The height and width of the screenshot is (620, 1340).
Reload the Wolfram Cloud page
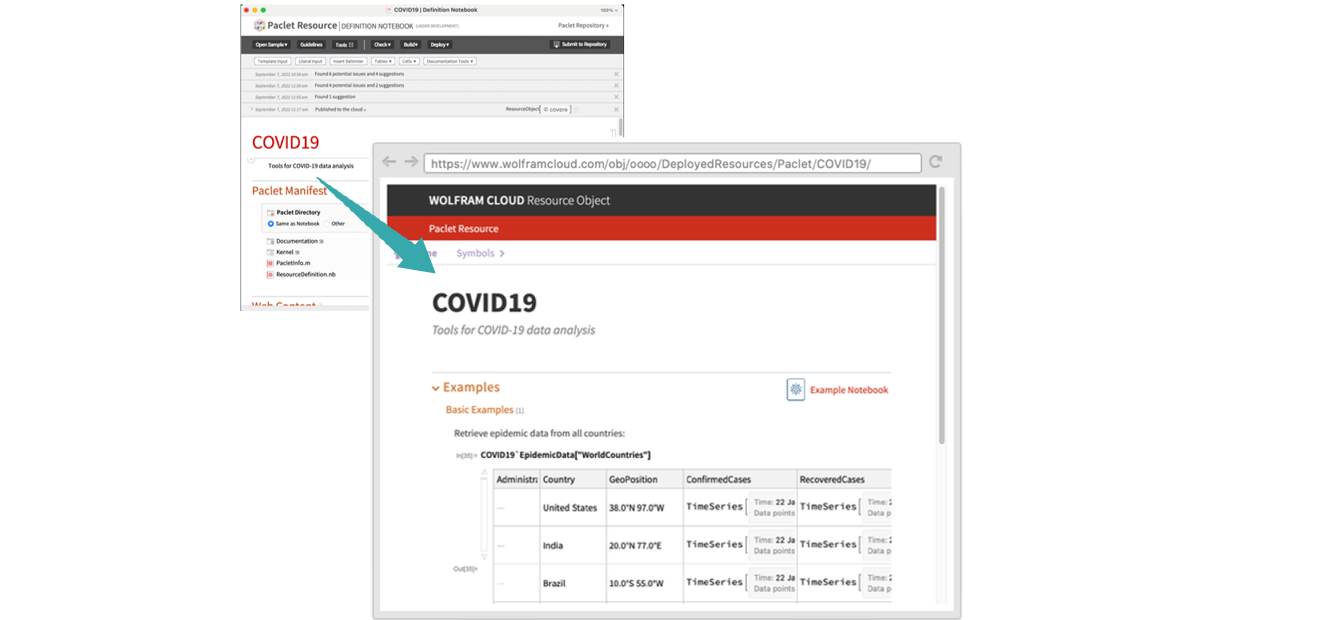pos(936,162)
